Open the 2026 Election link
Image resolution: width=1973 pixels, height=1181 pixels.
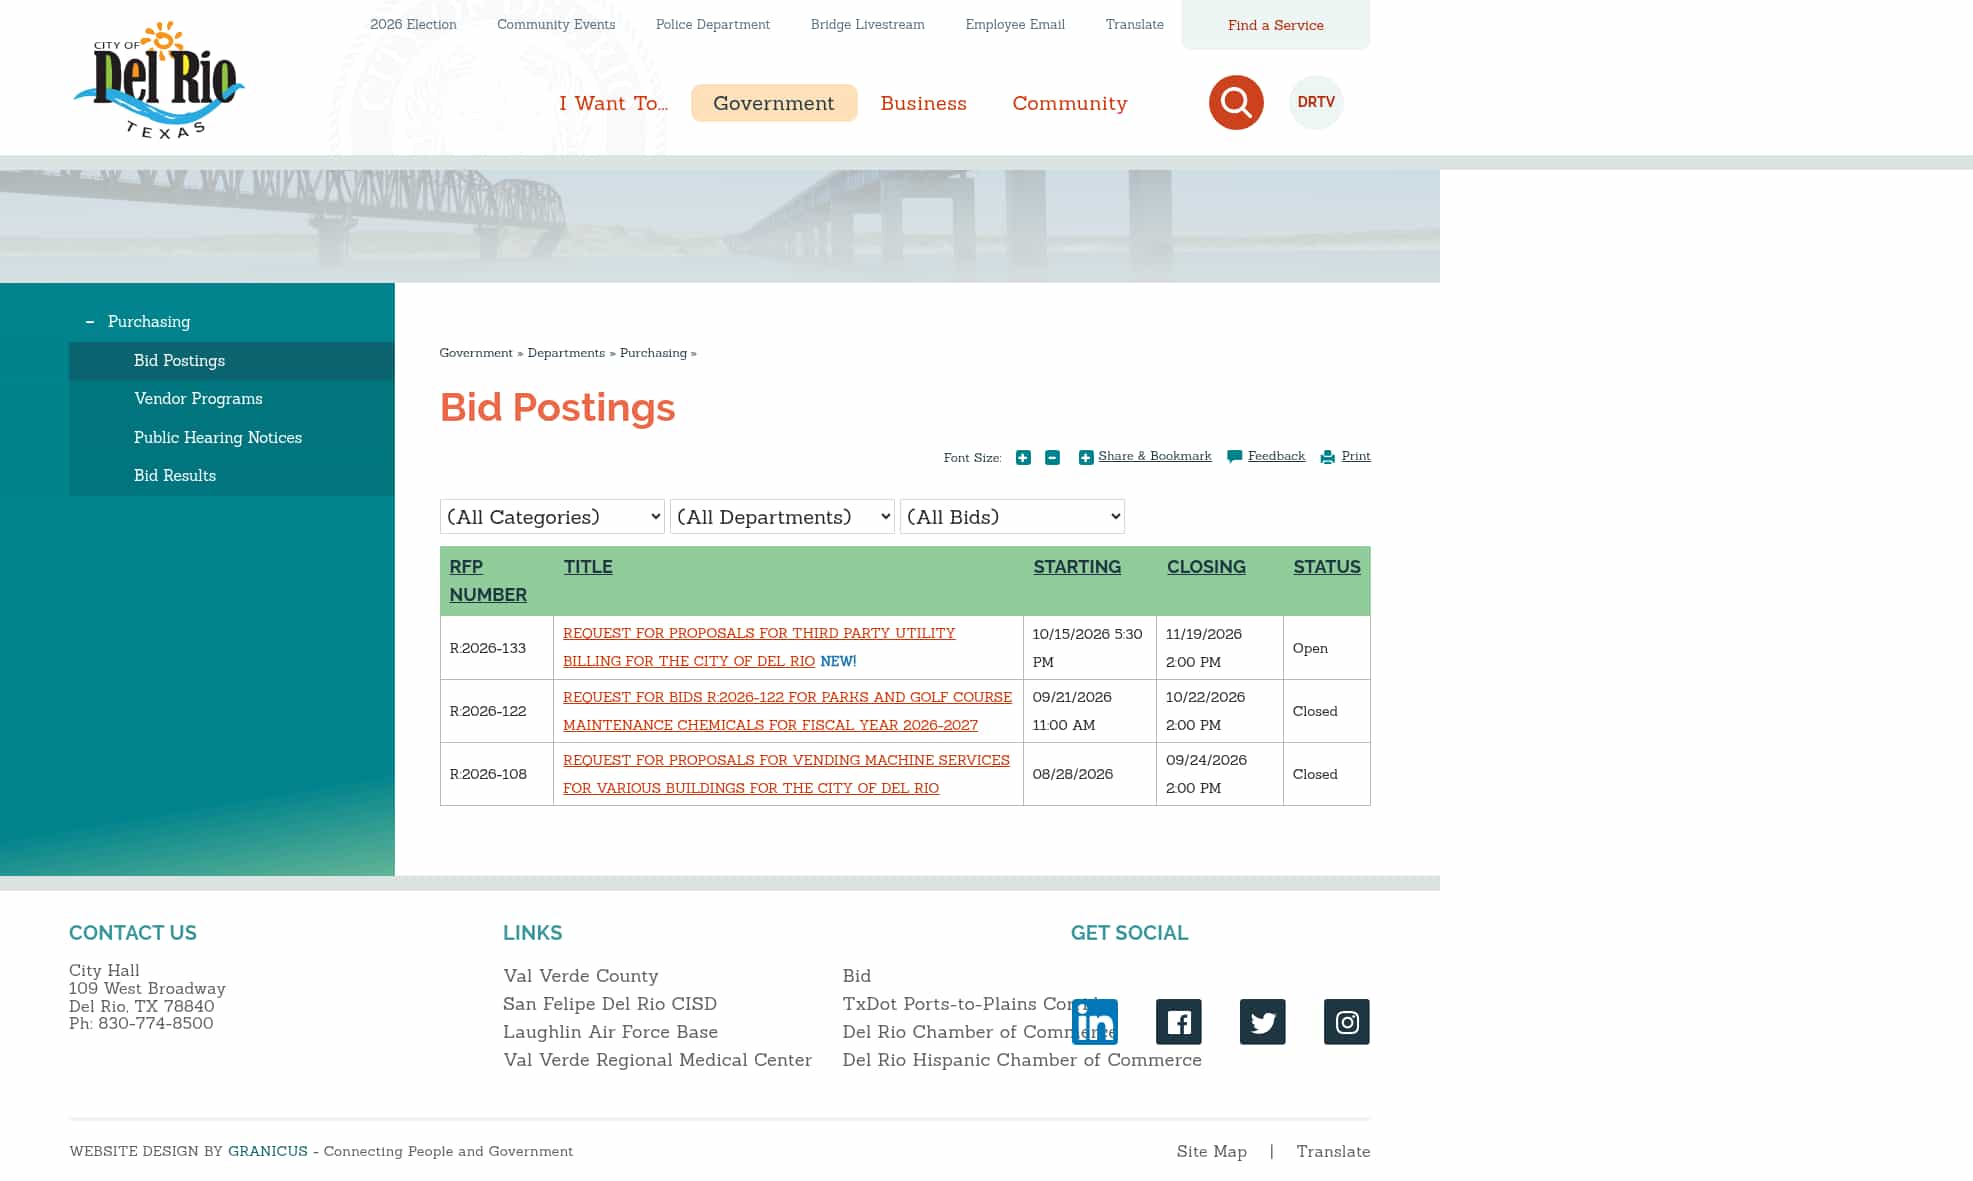coord(413,24)
